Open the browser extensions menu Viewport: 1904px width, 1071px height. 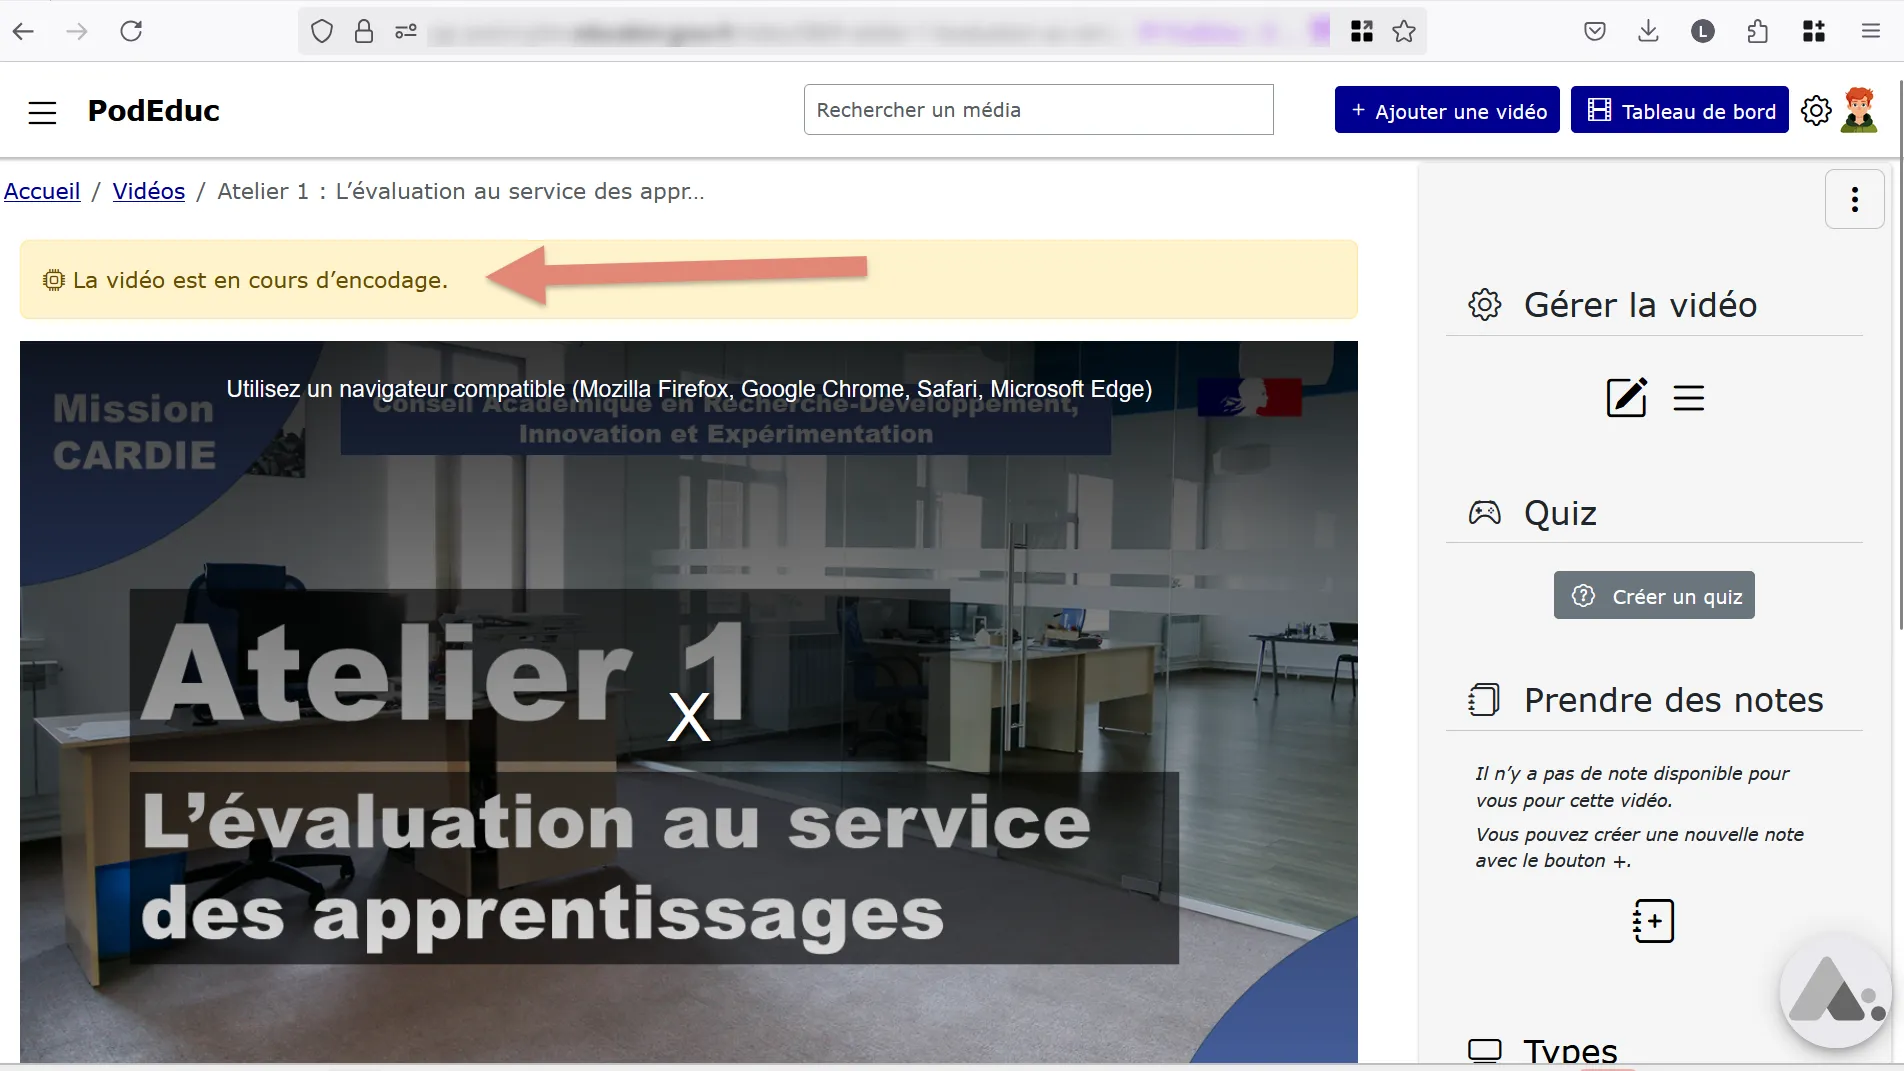tap(1757, 31)
